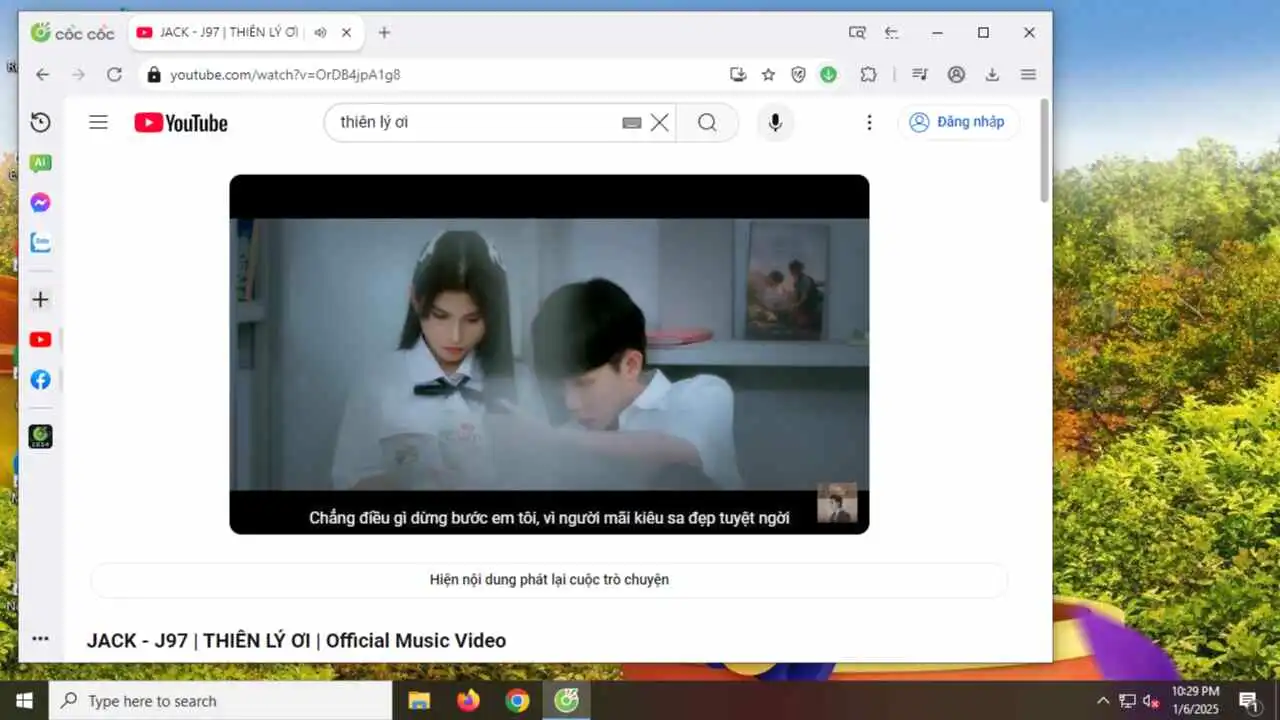
Task: Open the history icon in the Cốc Cốc sidebar
Action: tap(40, 122)
